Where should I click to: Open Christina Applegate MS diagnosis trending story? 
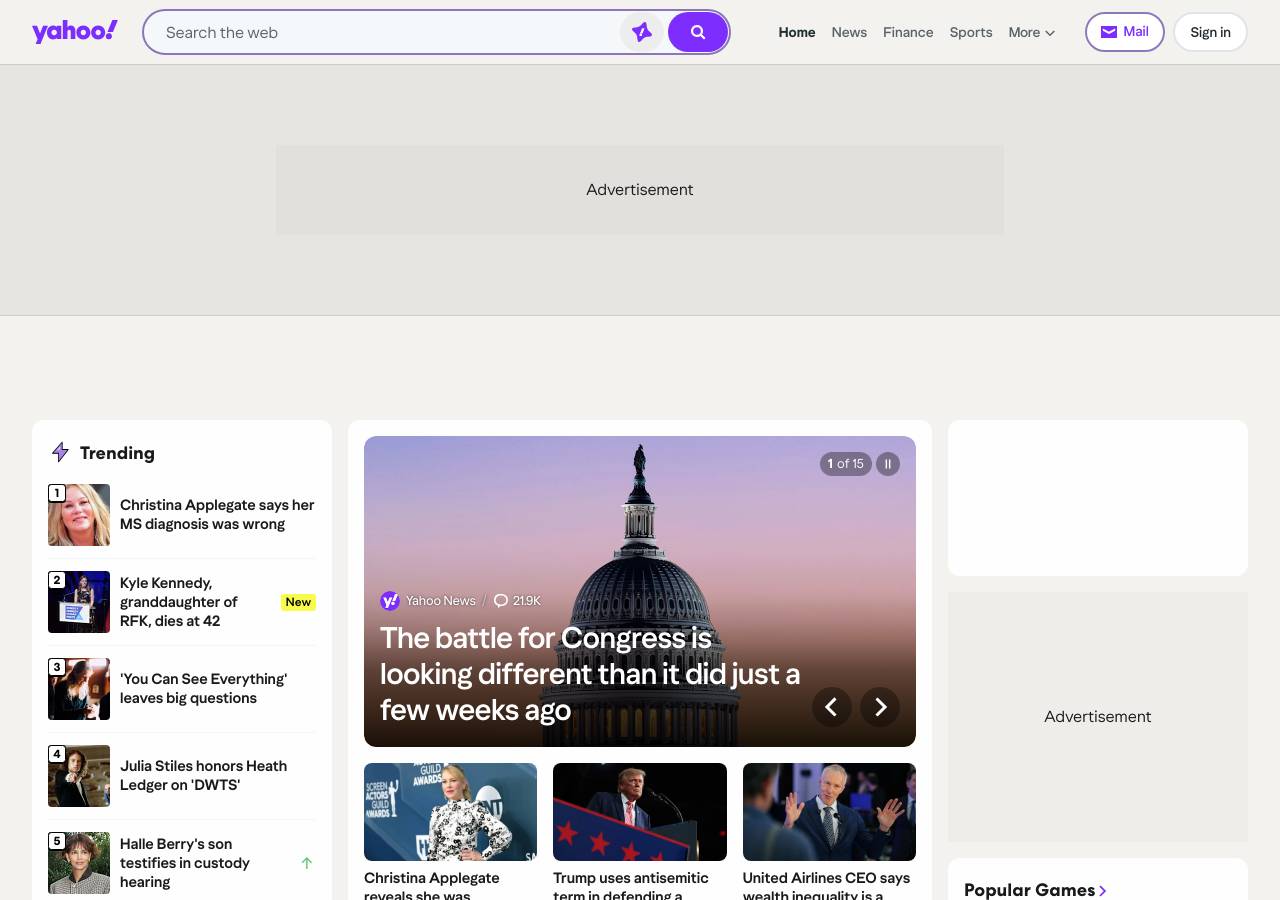217,515
